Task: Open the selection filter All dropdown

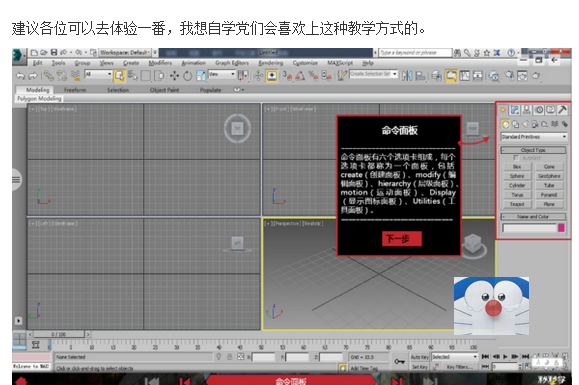Action: 99,74
